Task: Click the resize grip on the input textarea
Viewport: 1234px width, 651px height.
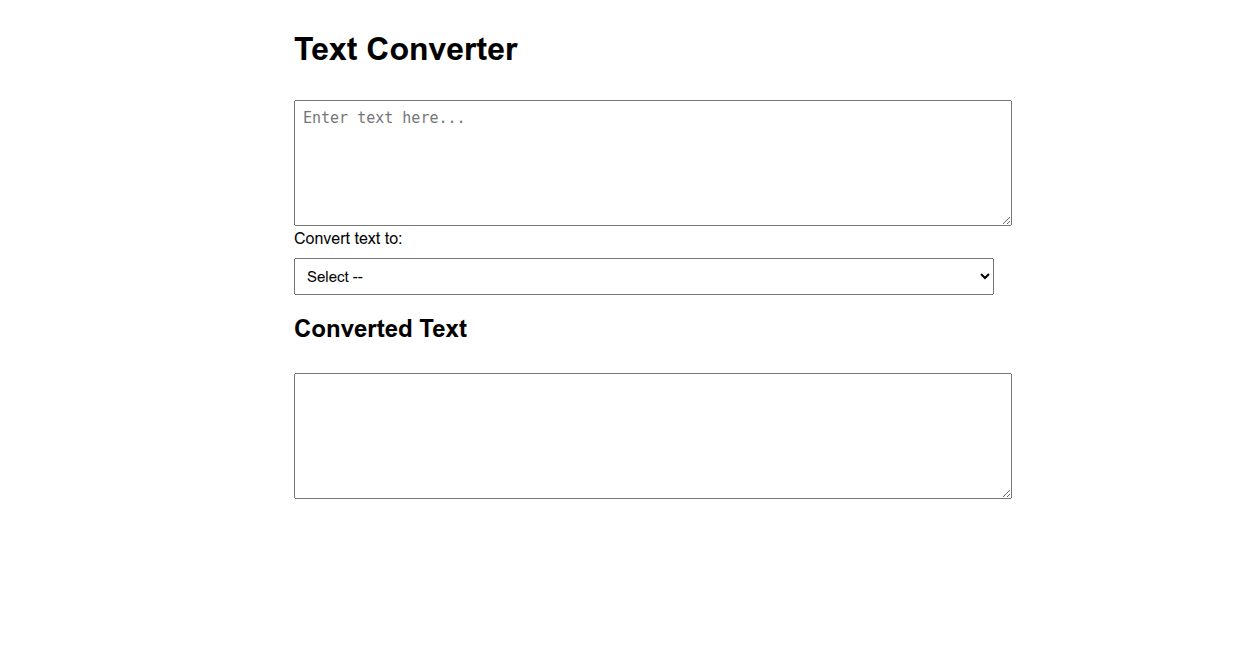Action: coord(1007,221)
